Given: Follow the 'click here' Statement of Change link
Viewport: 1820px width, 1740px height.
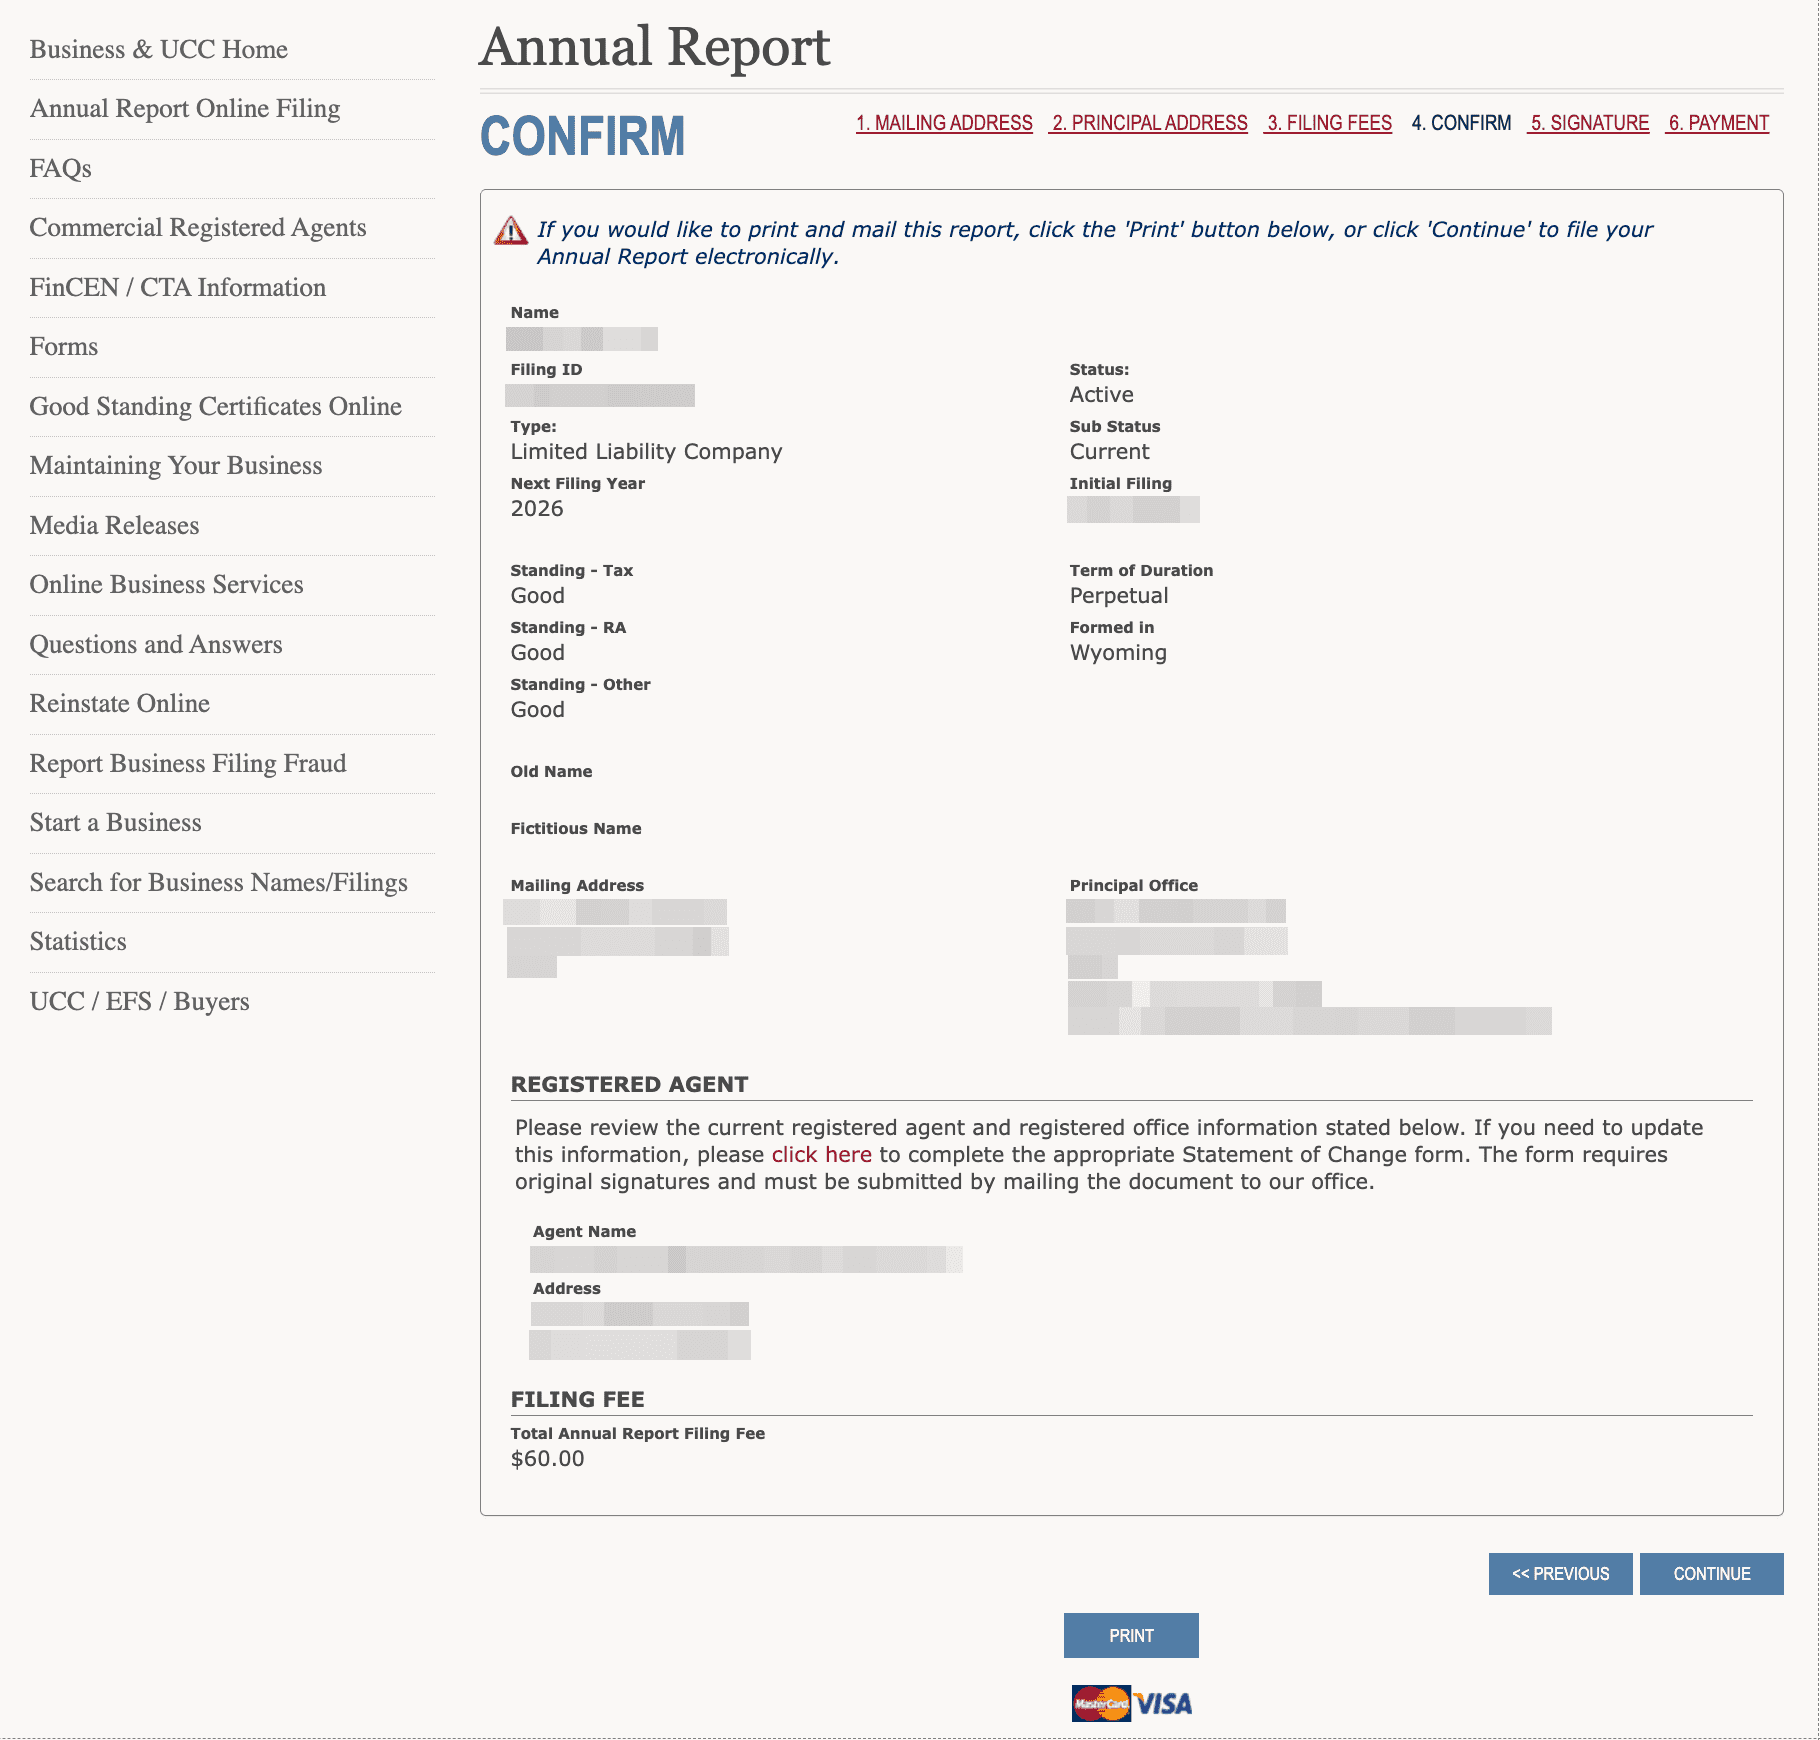Looking at the screenshot, I should click(821, 1154).
